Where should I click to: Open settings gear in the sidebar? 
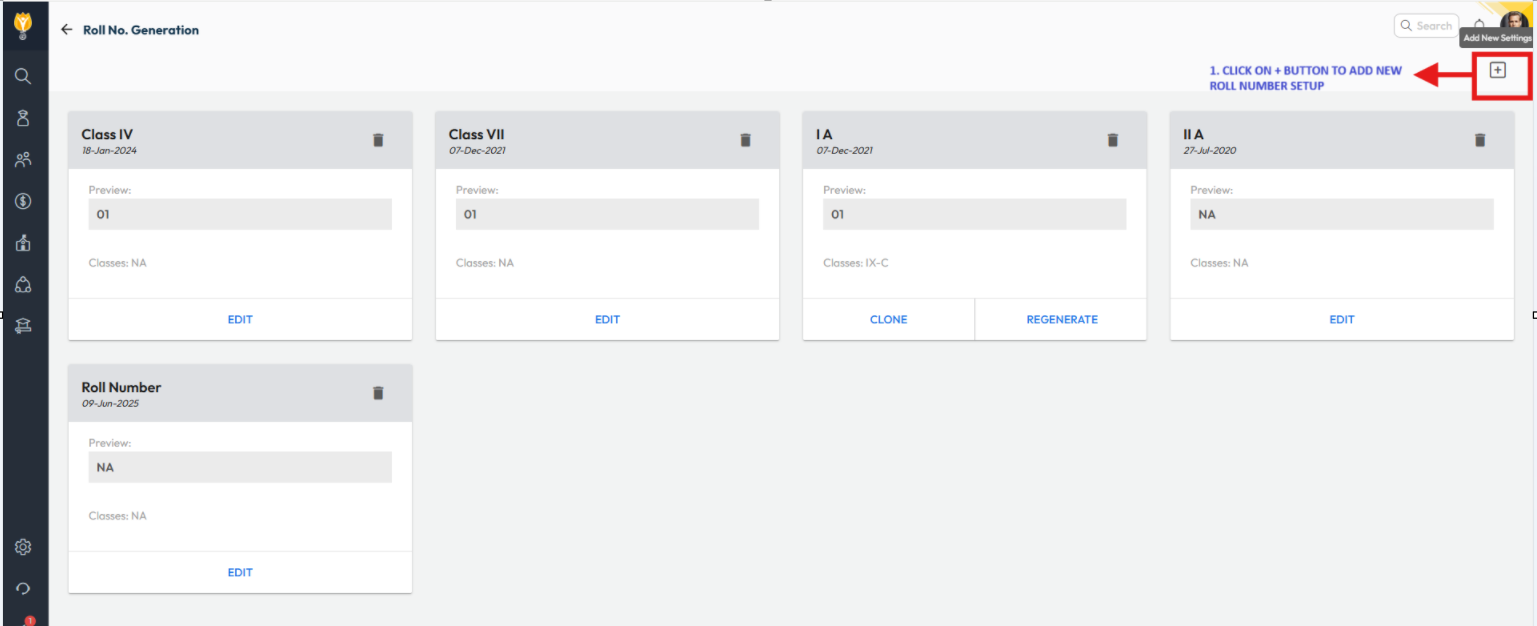pyautogui.click(x=23, y=547)
